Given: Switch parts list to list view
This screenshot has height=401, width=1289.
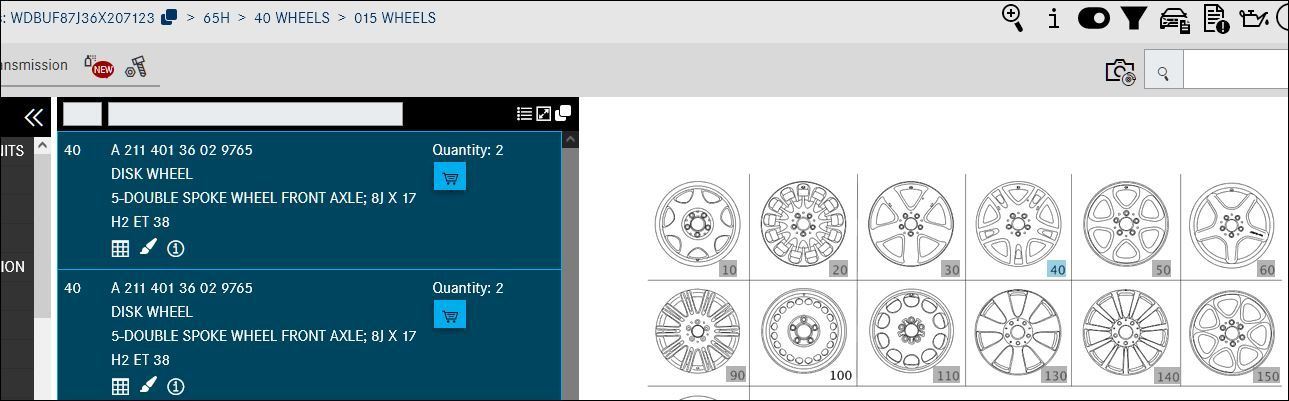Looking at the screenshot, I should tap(524, 114).
